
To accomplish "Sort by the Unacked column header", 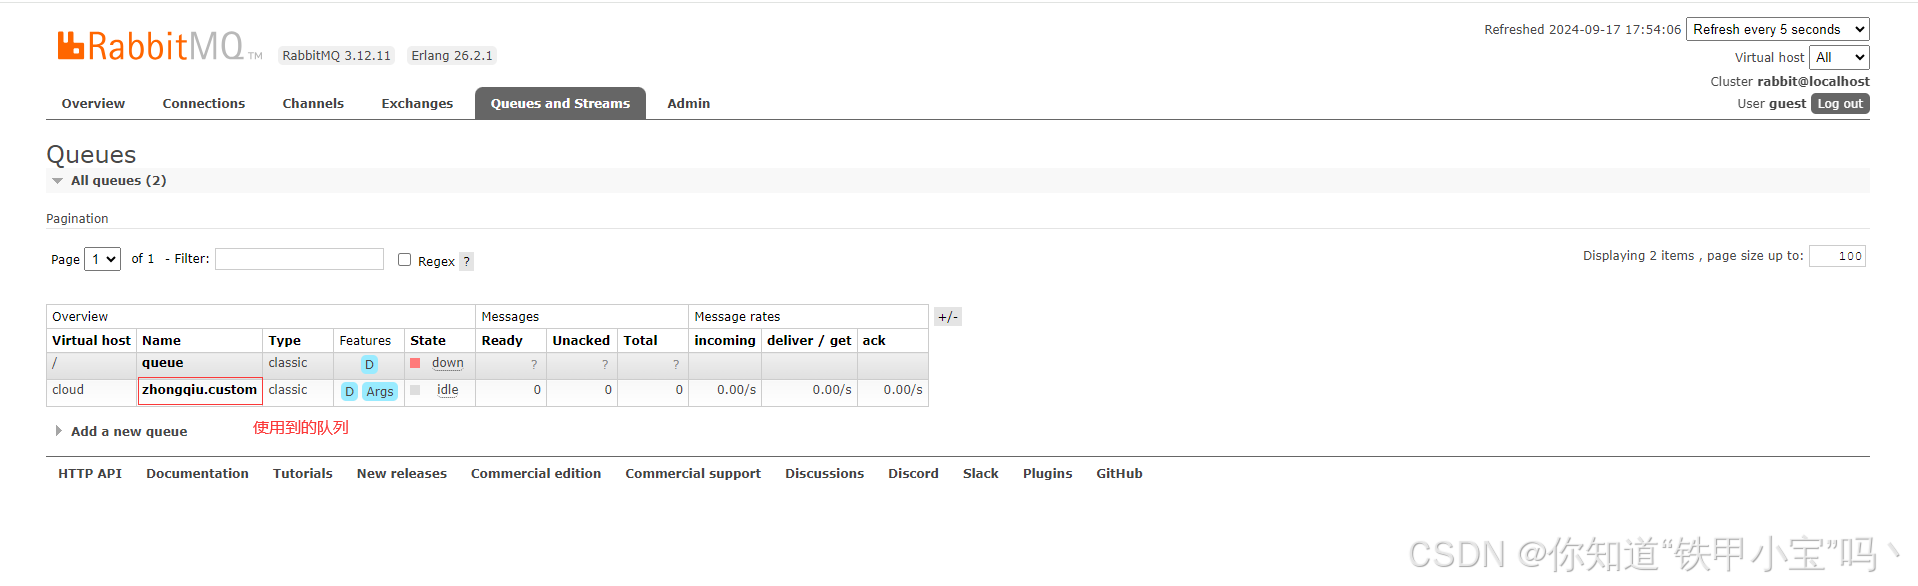I will [581, 340].
